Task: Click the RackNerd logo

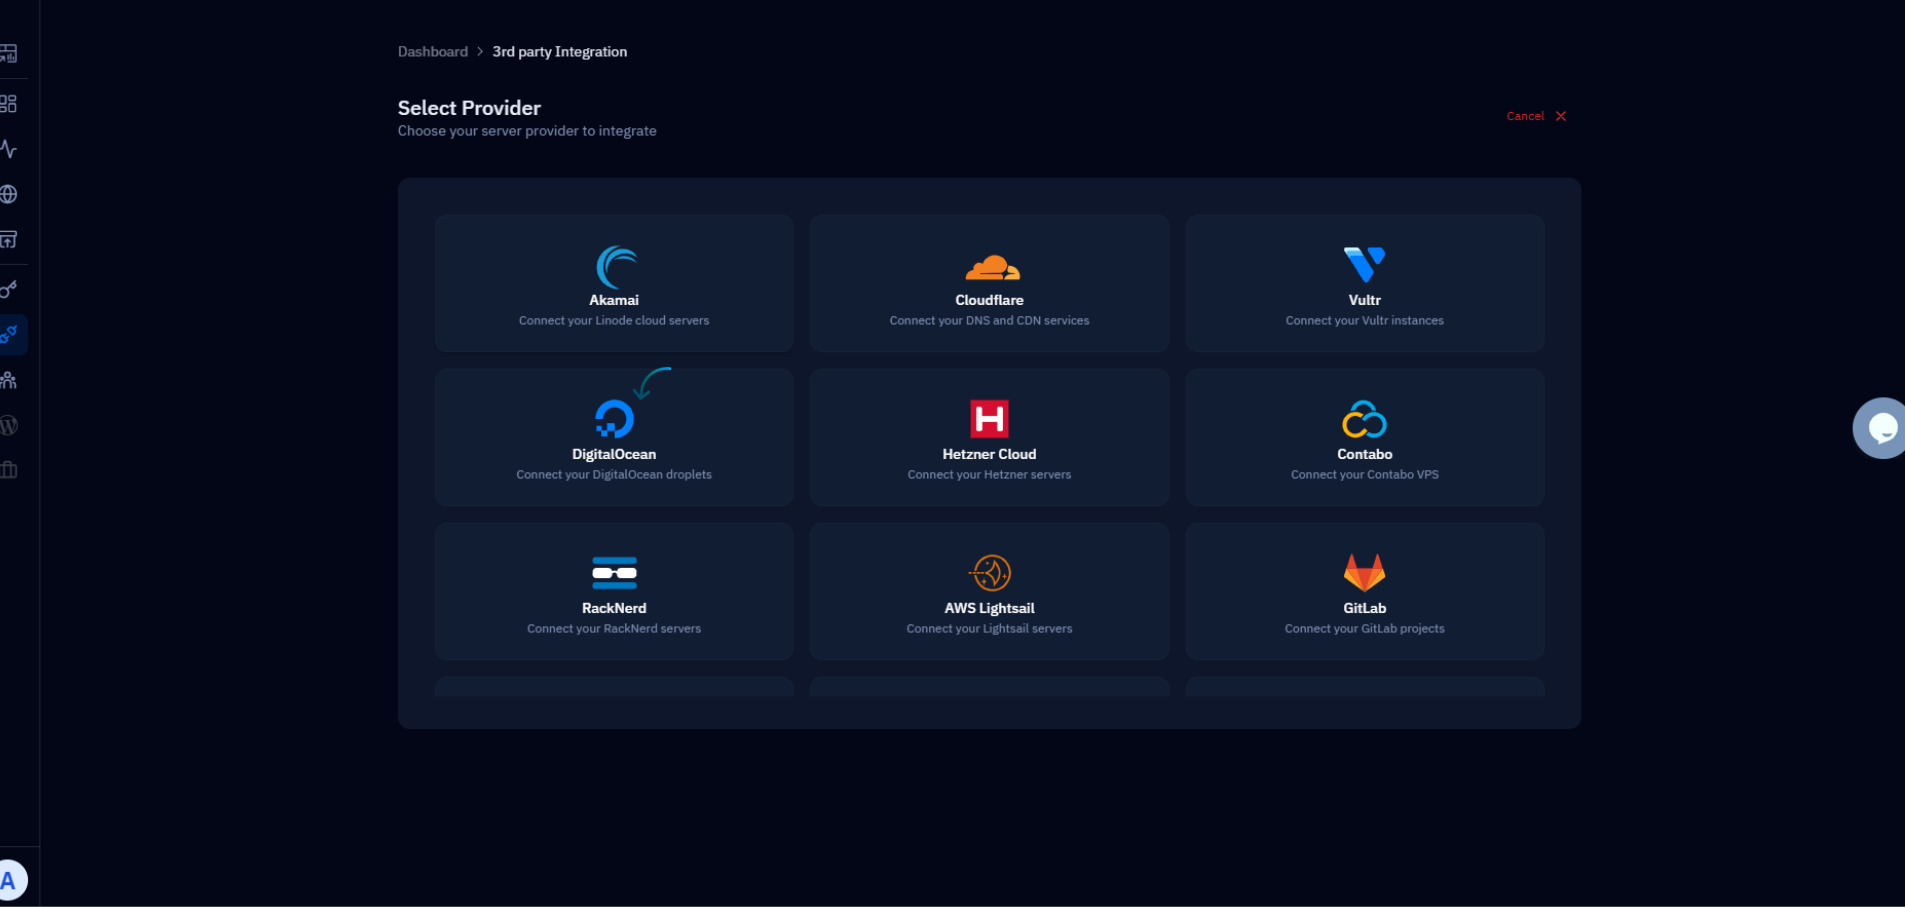Action: pyautogui.click(x=614, y=573)
